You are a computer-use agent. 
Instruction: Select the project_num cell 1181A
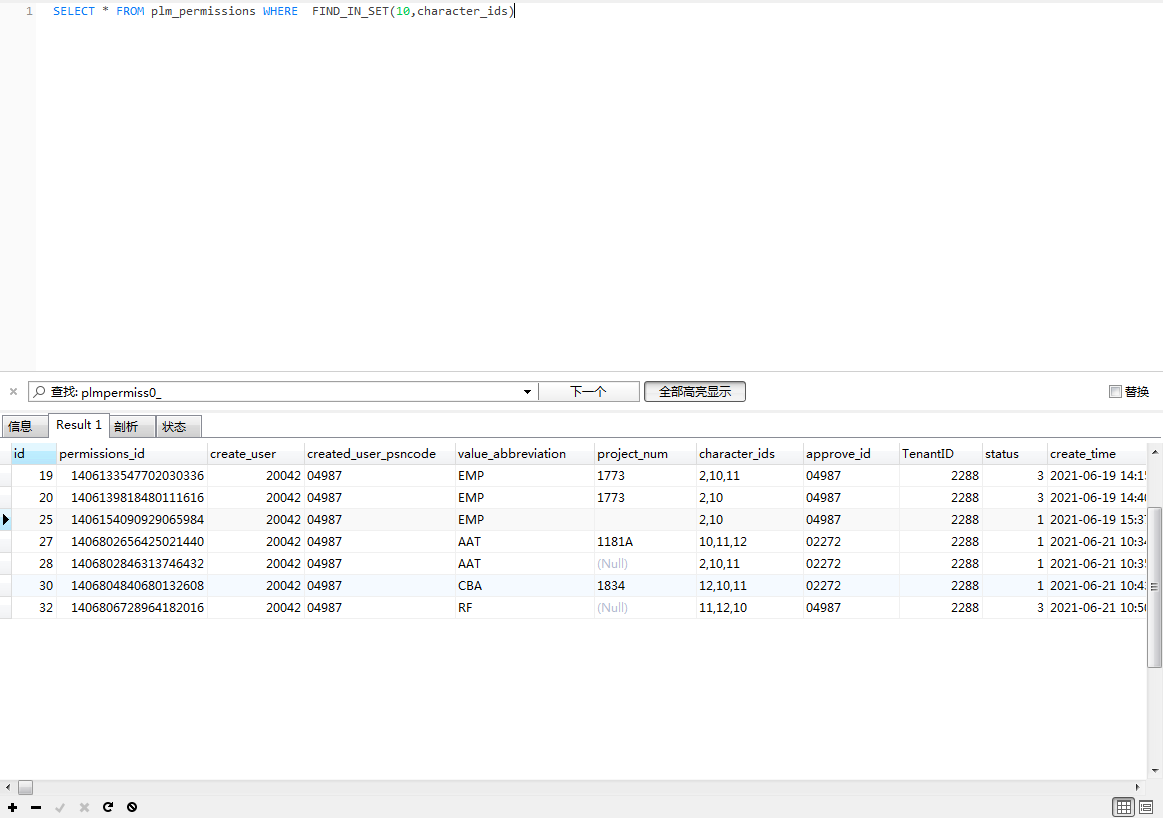(645, 541)
